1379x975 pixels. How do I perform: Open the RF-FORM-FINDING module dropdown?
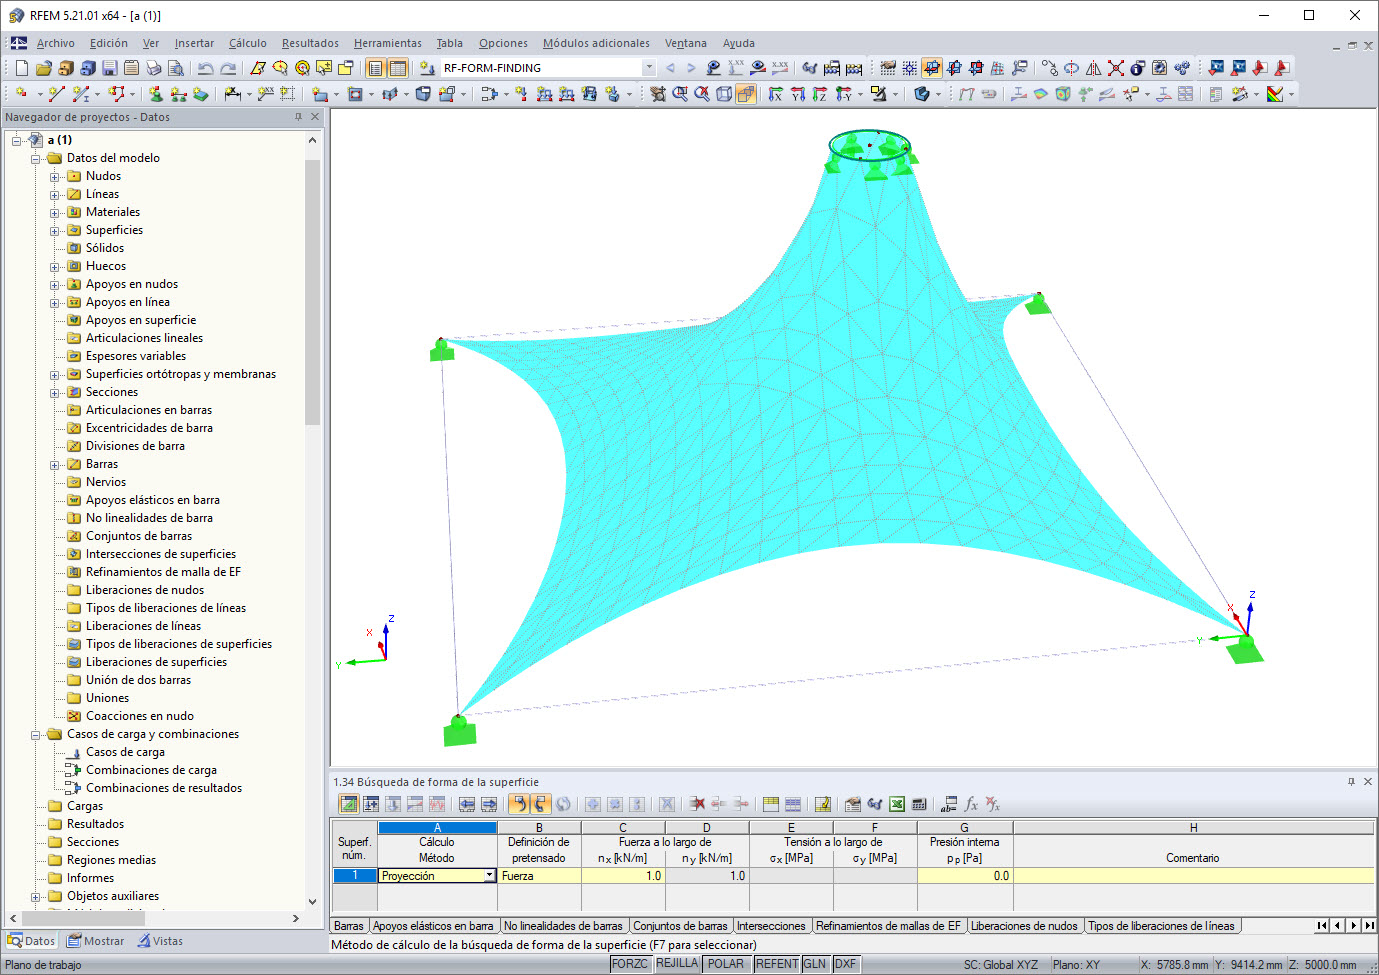tap(649, 68)
